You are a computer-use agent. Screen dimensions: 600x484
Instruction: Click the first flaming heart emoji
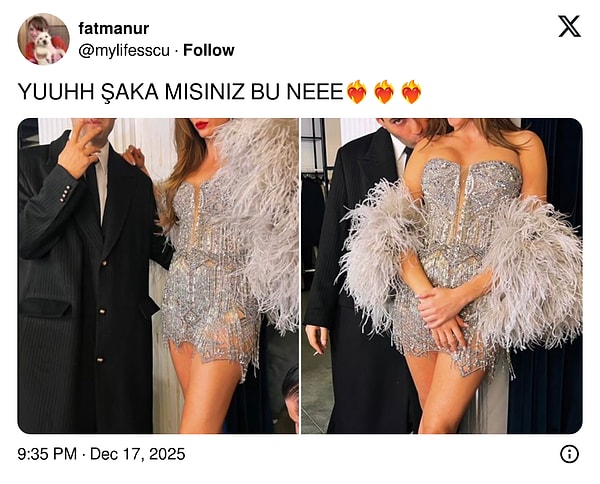click(x=357, y=92)
